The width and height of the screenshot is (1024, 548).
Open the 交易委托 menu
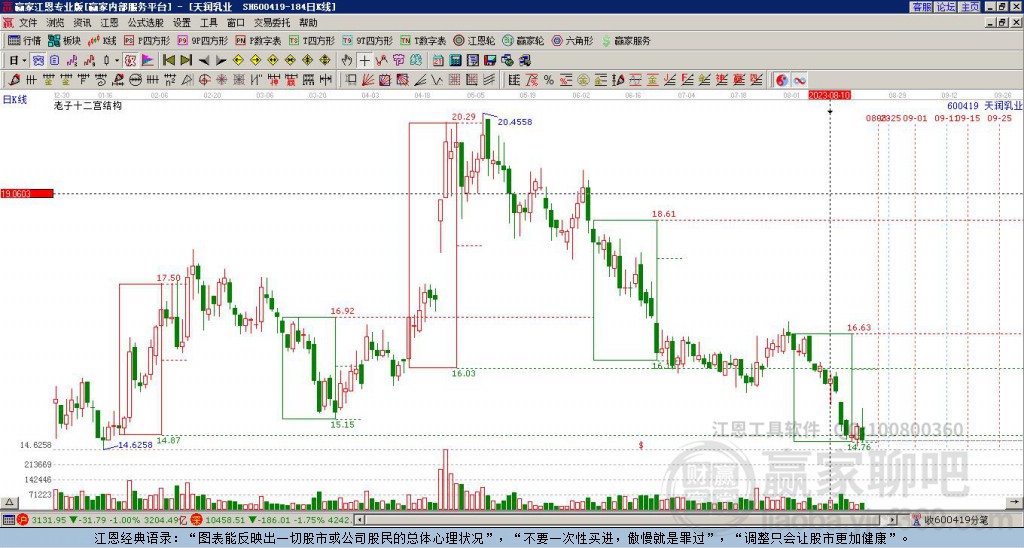coord(272,23)
